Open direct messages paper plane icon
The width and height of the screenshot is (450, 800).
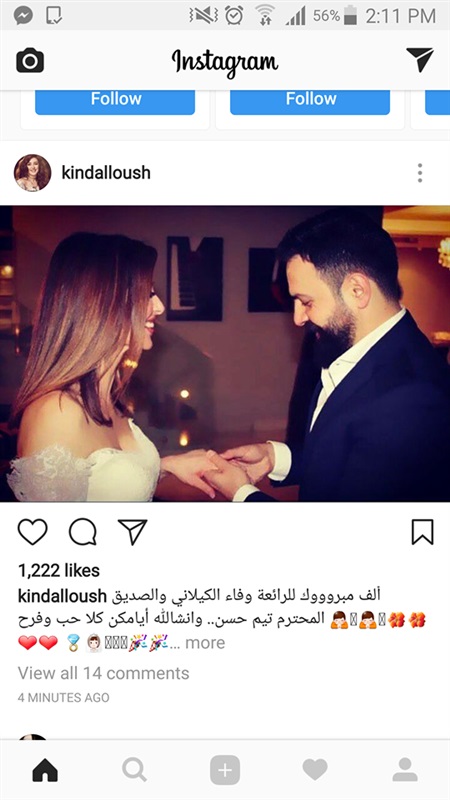click(419, 60)
